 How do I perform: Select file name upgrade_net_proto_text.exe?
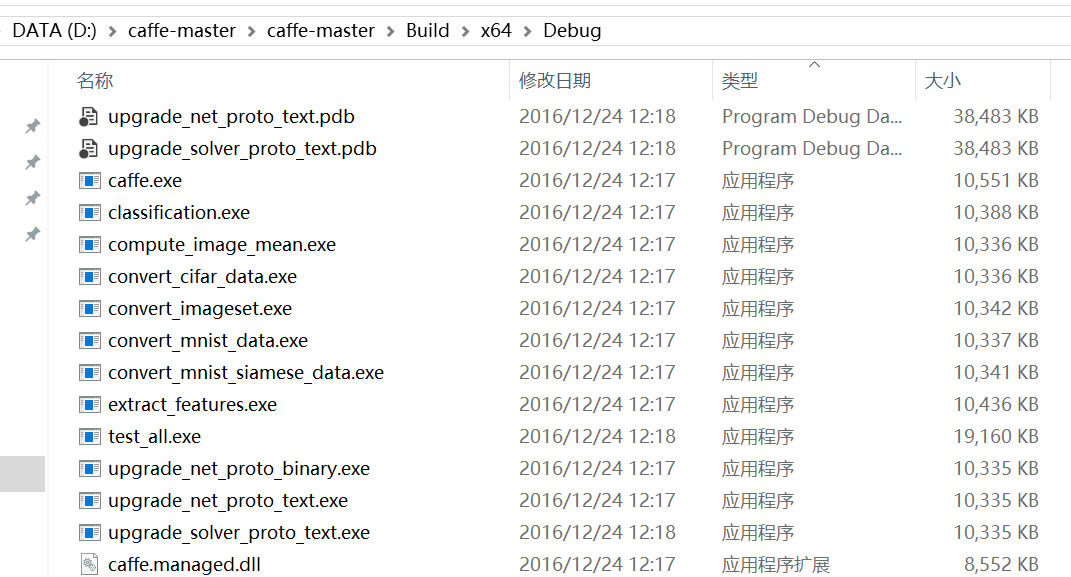tap(228, 501)
